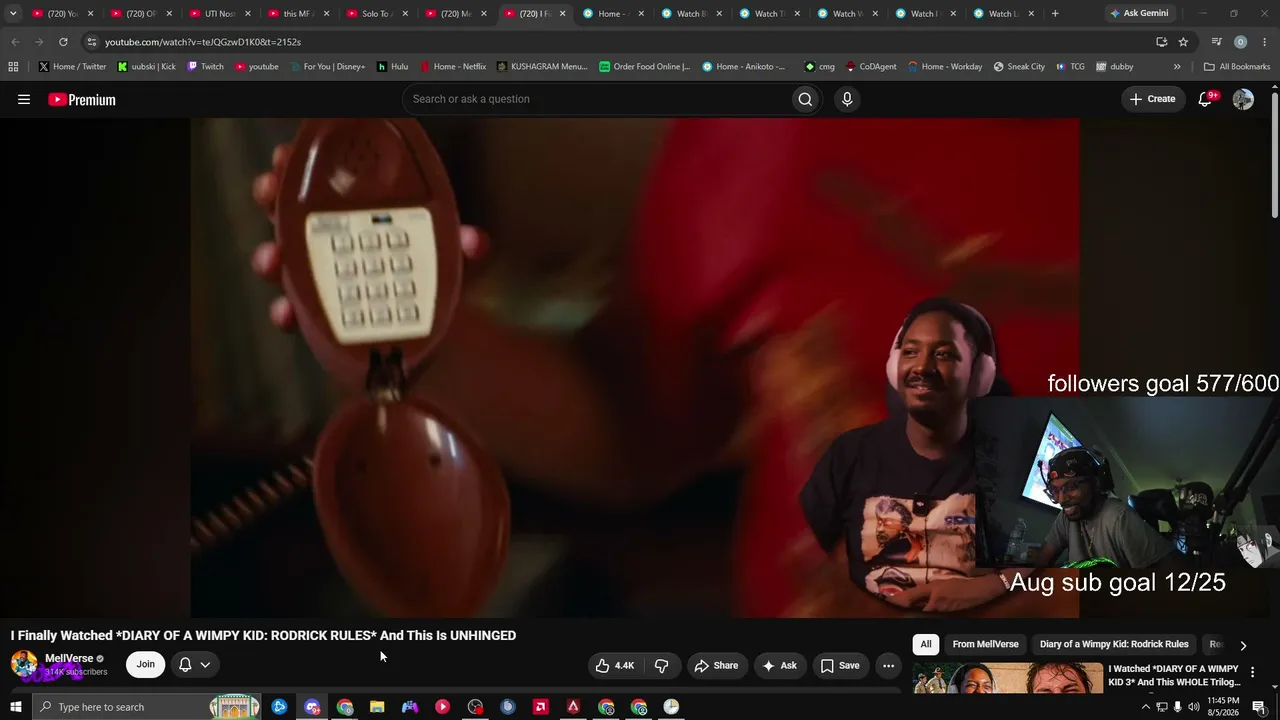Click the Windows taskbar search box
The image size is (1280, 720).
click(x=148, y=707)
